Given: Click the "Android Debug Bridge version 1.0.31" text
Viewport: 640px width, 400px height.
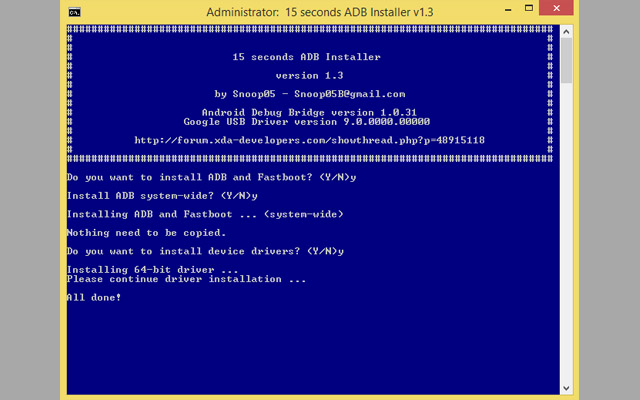Looking at the screenshot, I should click(309, 112).
